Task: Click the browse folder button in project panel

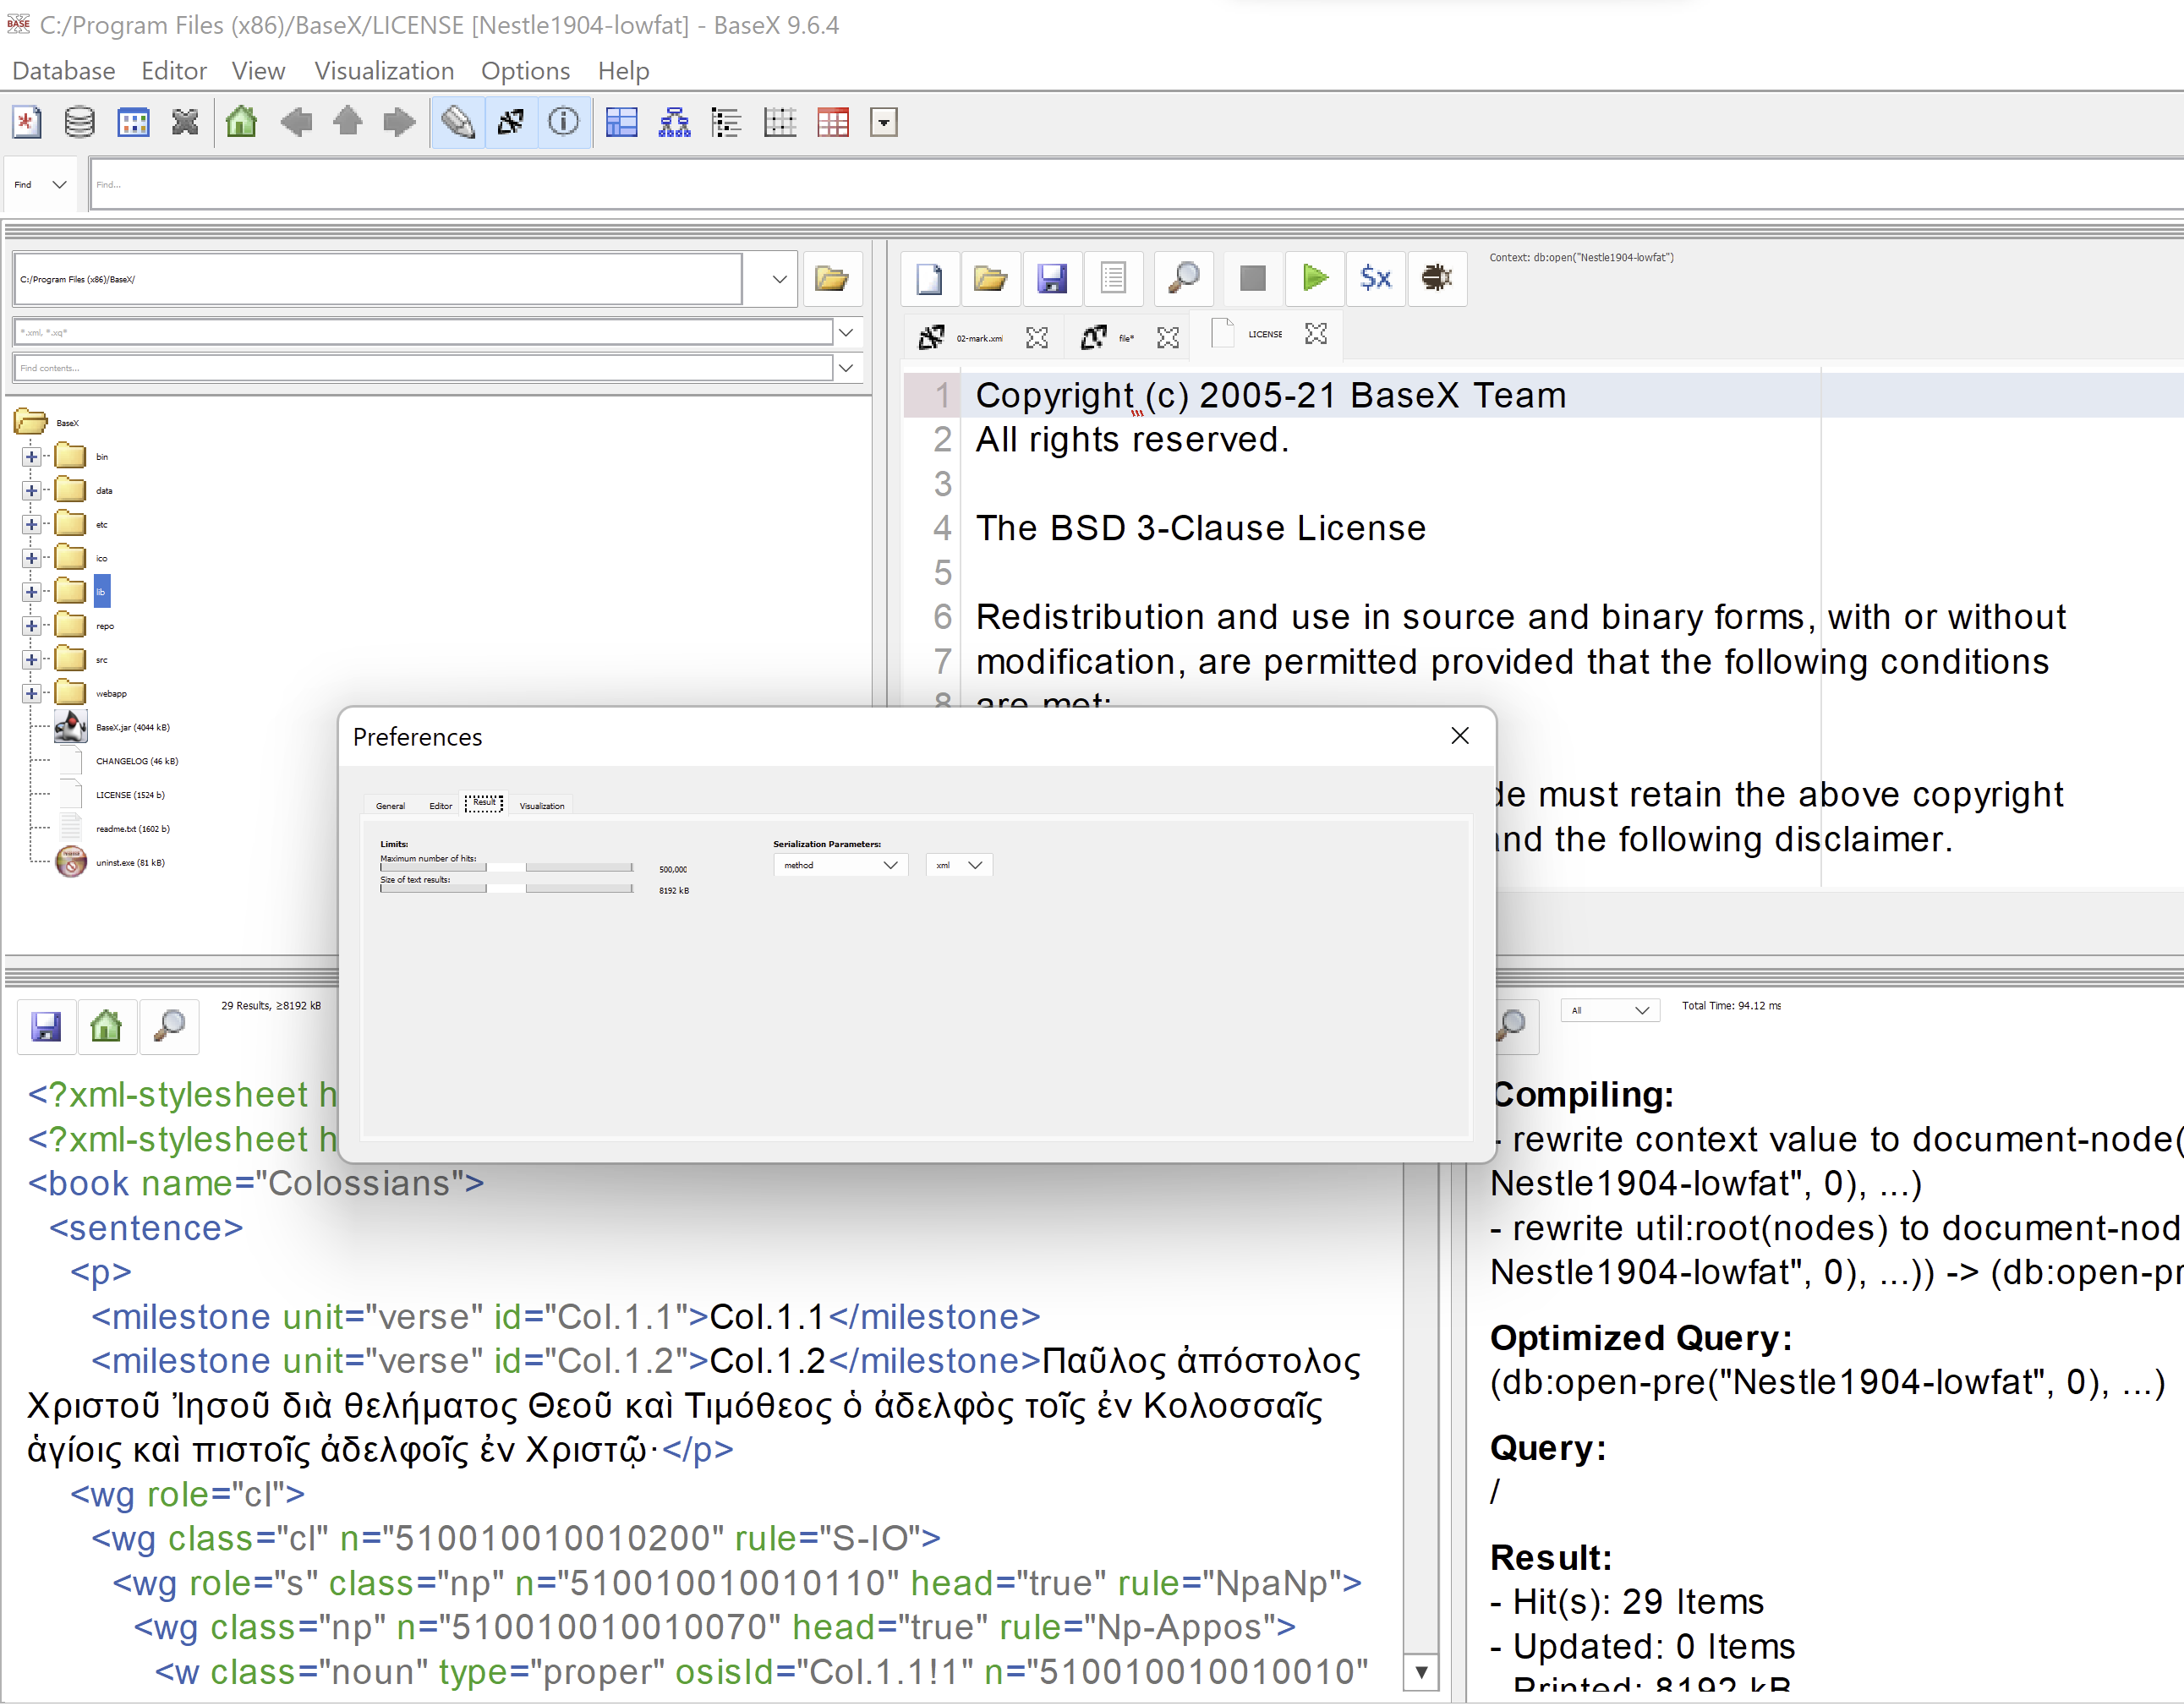Action: click(832, 279)
